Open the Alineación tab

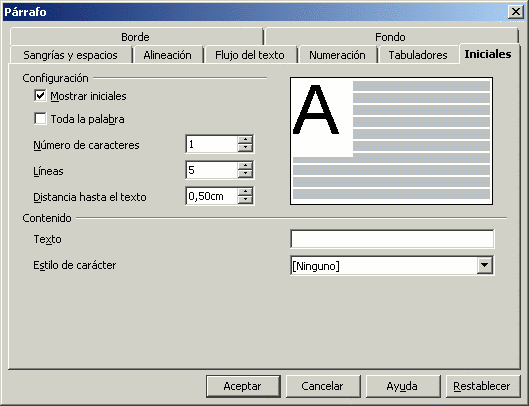tap(168, 55)
